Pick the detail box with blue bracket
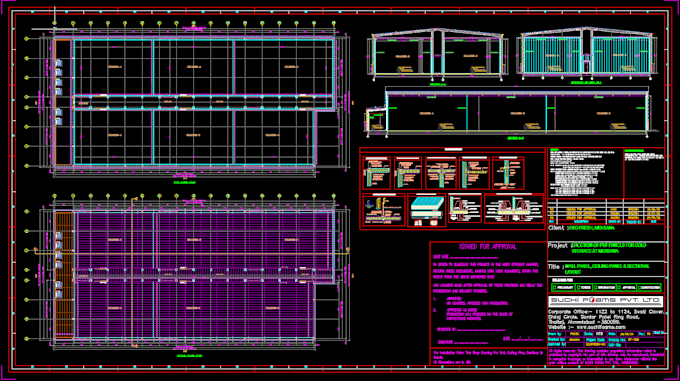The width and height of the screenshot is (680, 381). [x=384, y=210]
